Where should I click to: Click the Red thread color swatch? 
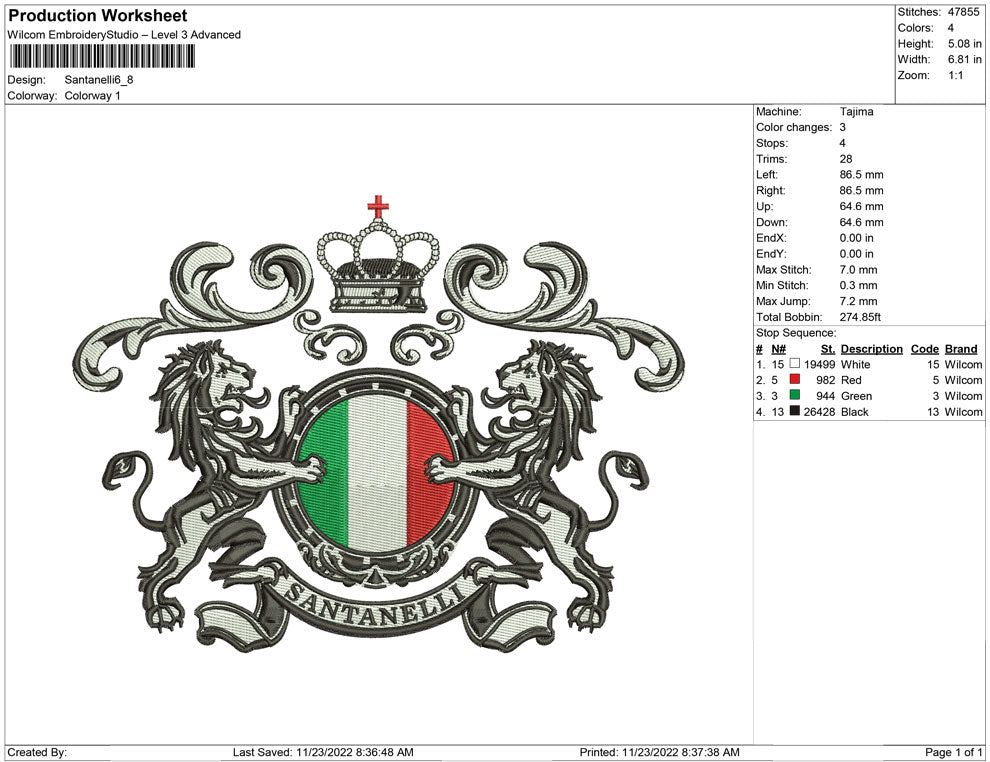click(795, 379)
